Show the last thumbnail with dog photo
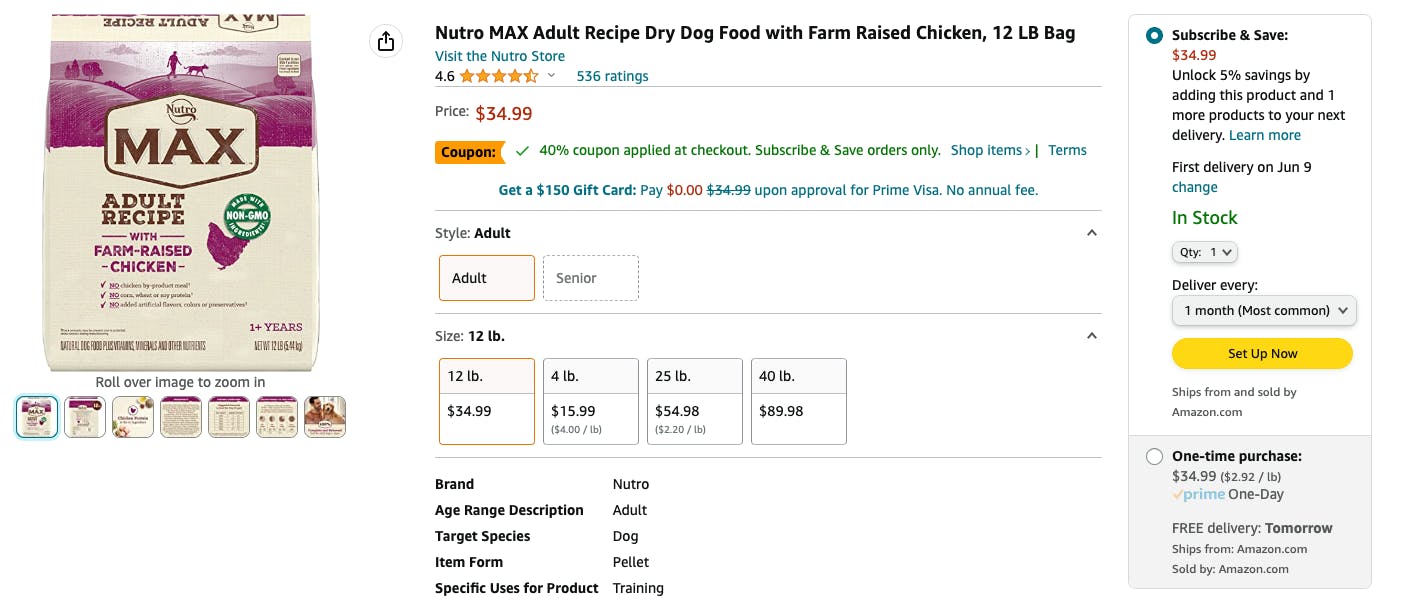This screenshot has width=1425, height=606. [x=325, y=417]
